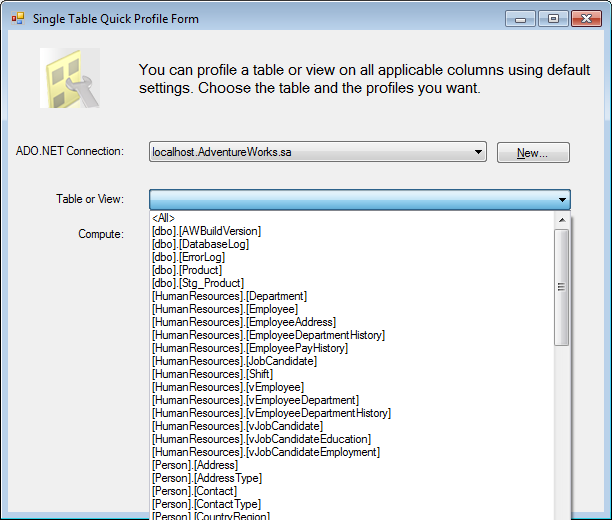Click the profile wrench table image
The image size is (612, 520).
pos(70,78)
